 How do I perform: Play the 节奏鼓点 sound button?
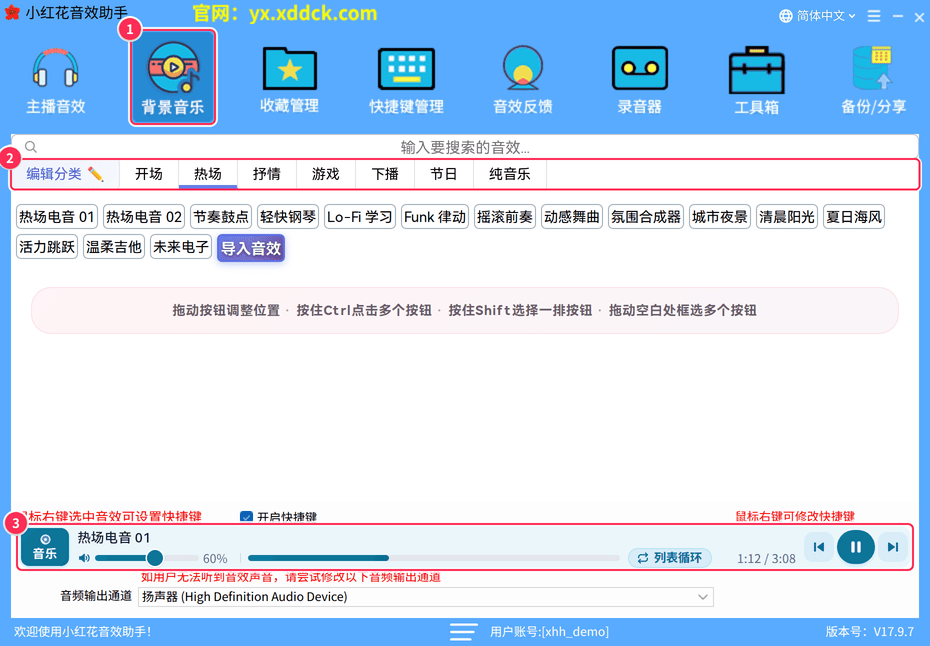coord(221,217)
